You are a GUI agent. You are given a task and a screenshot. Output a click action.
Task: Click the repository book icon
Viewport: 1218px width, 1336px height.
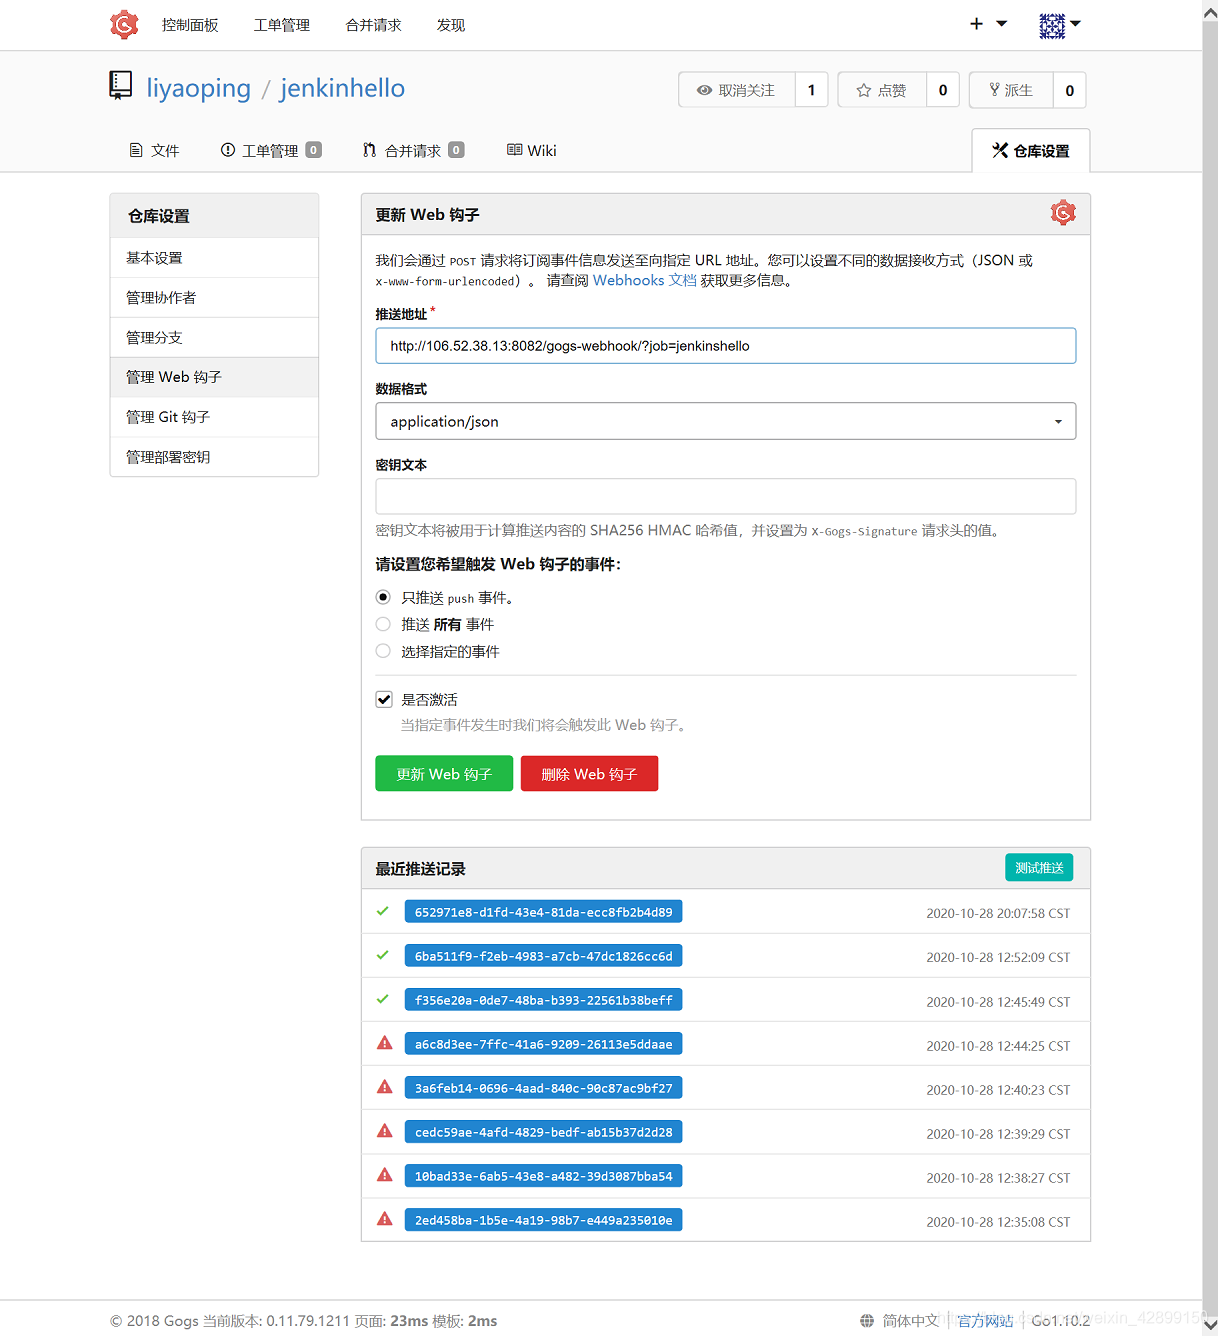[x=120, y=85]
